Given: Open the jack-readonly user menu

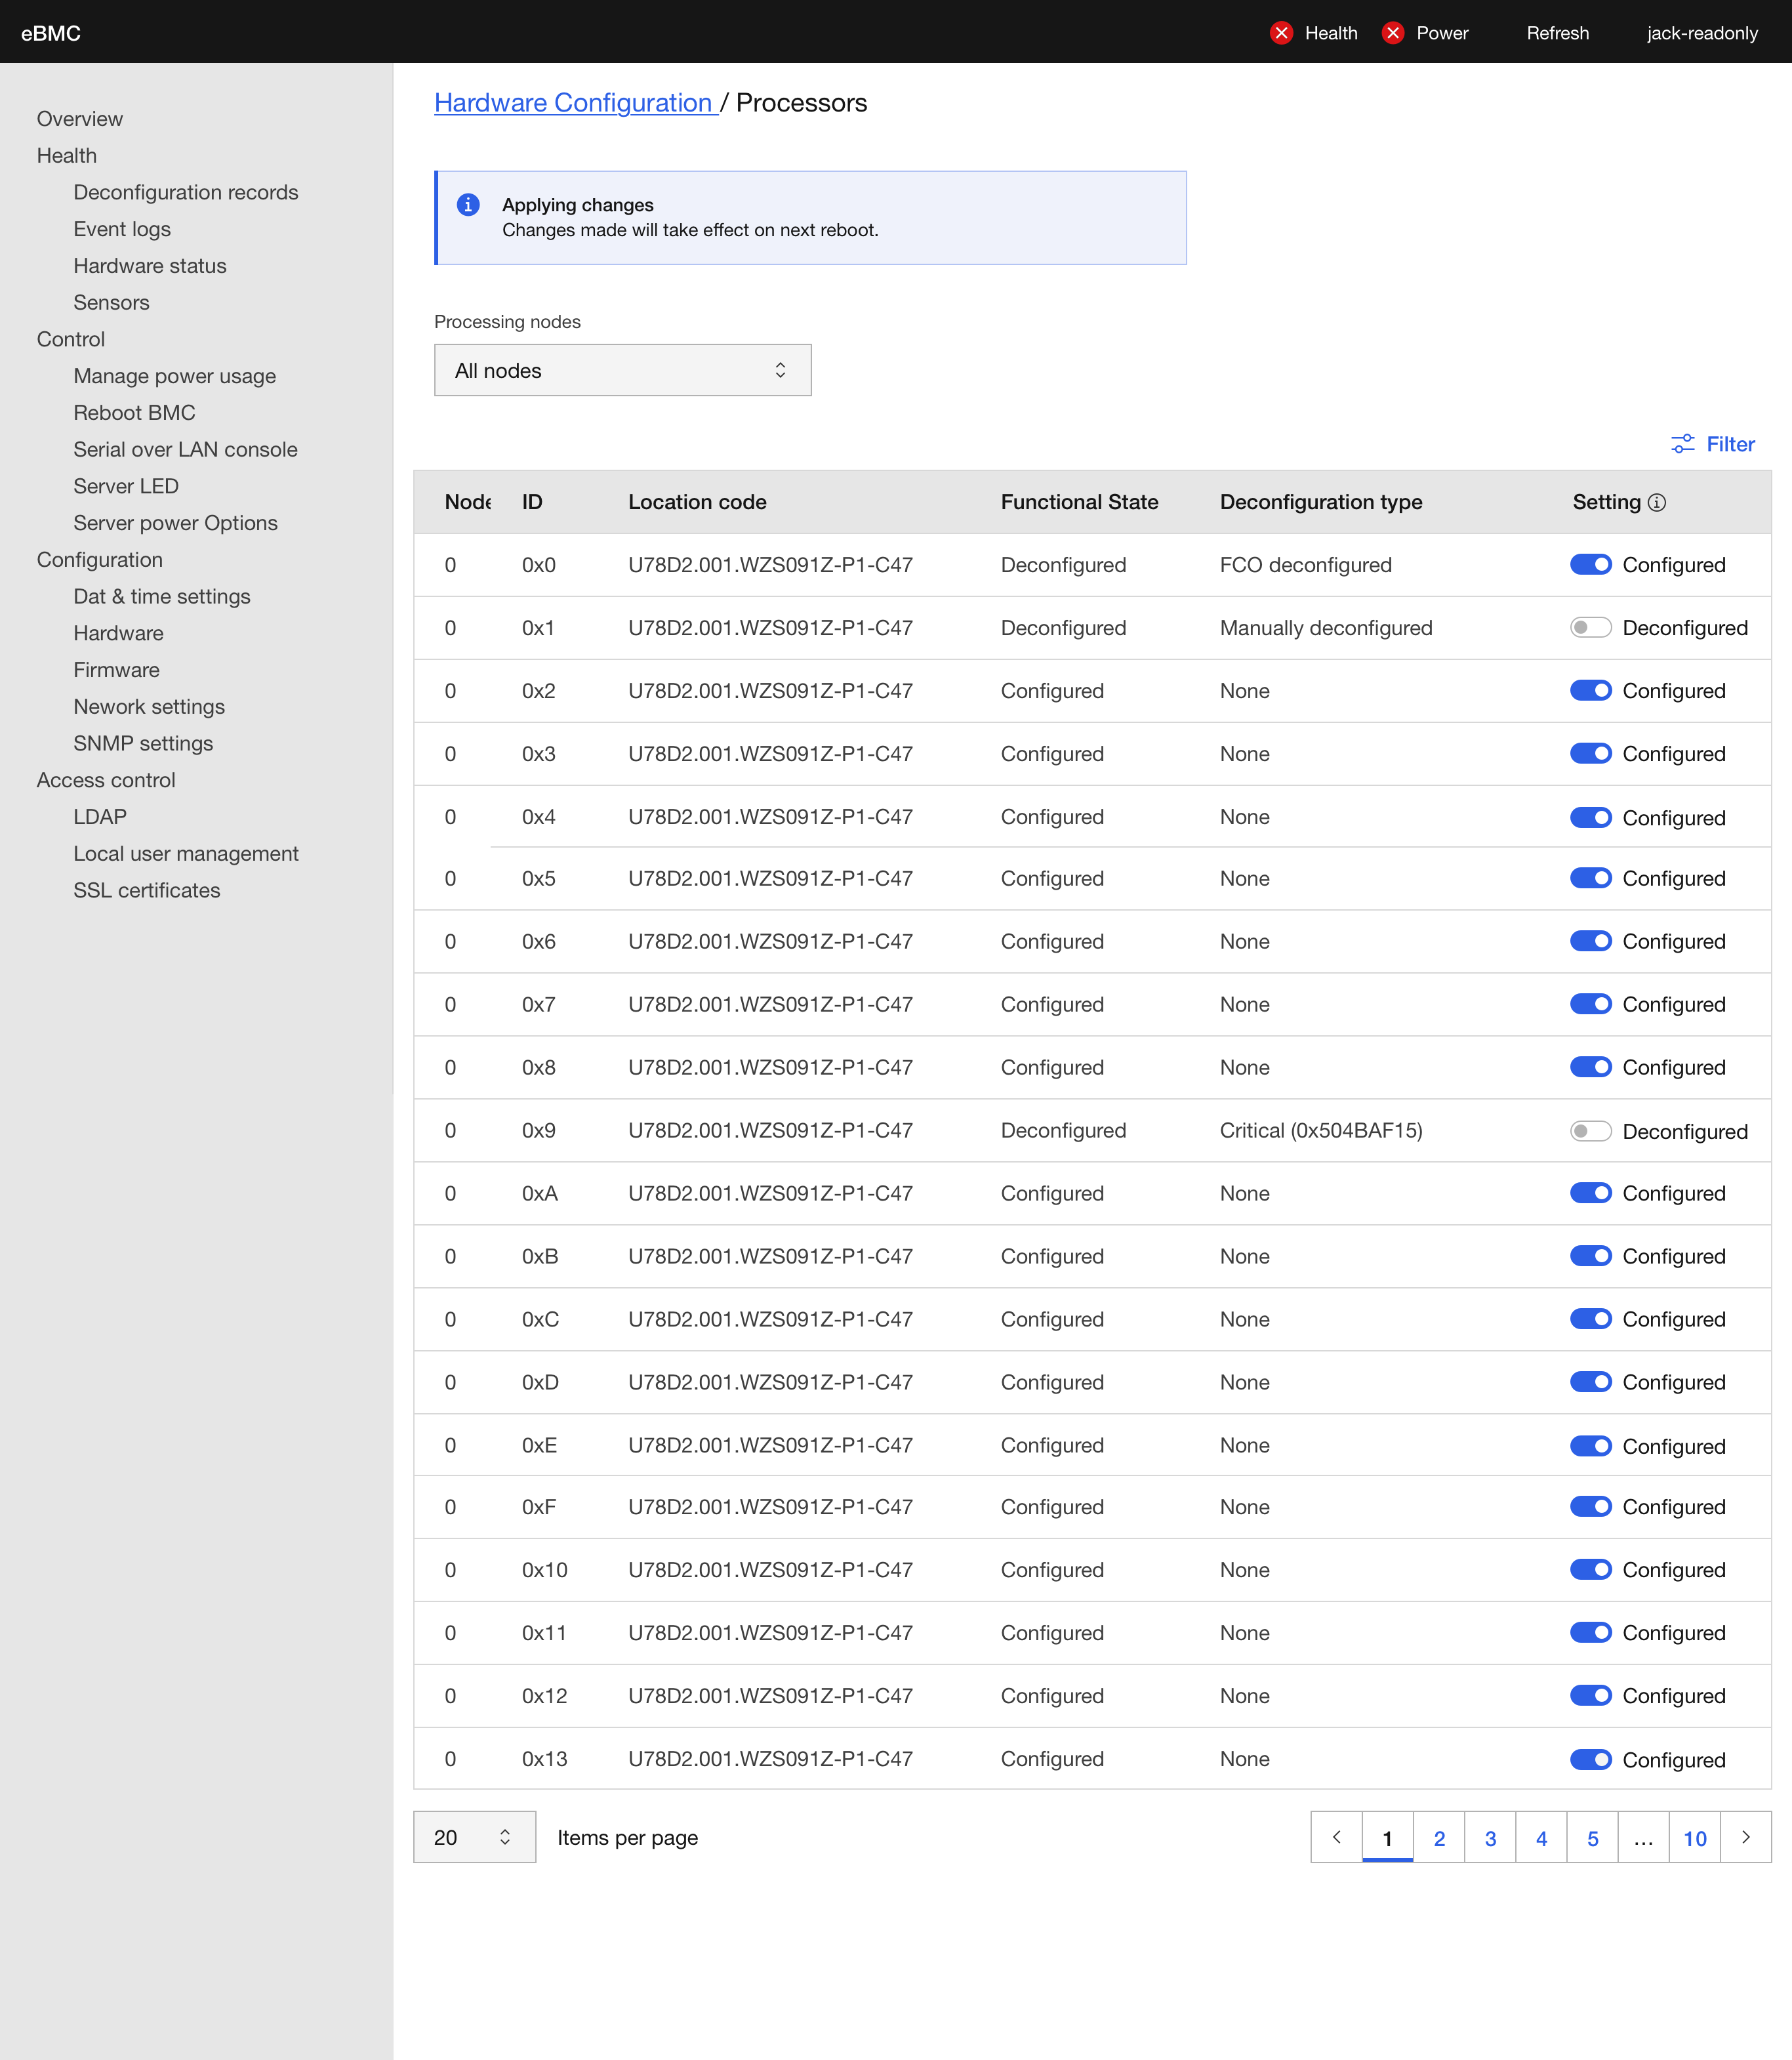Looking at the screenshot, I should tap(1701, 33).
